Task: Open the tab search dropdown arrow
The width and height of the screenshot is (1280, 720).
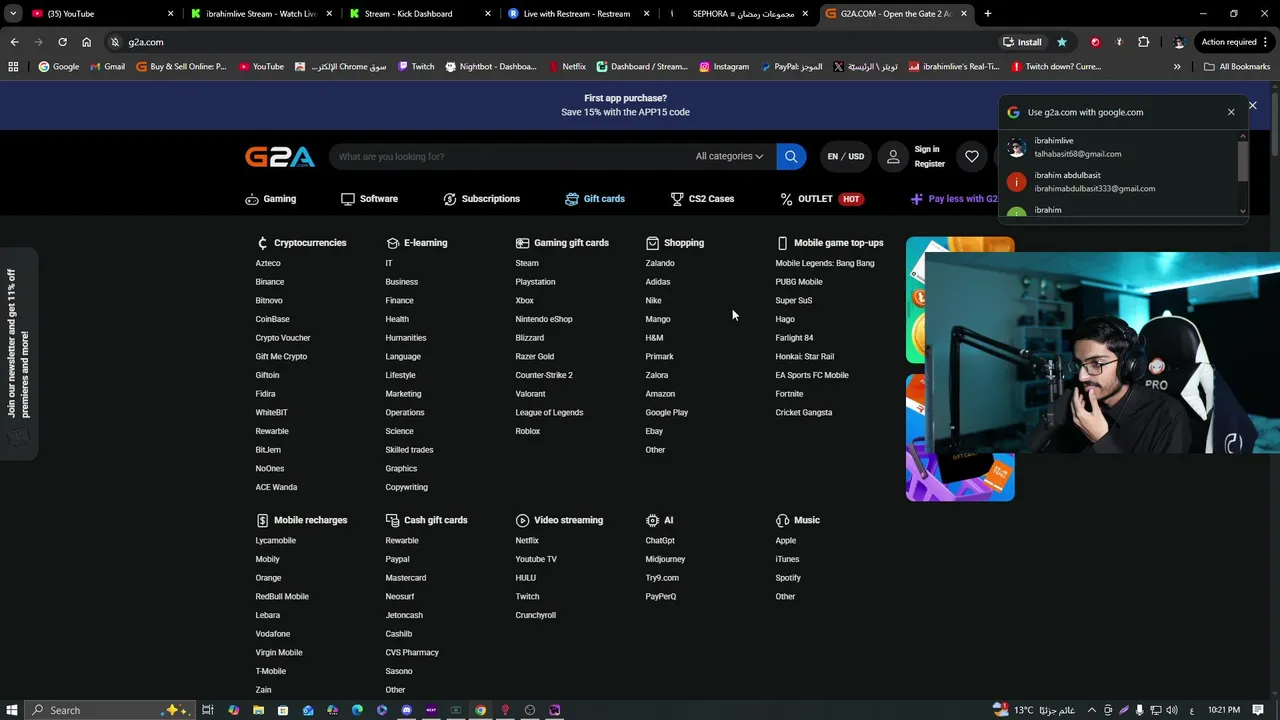Action: pos(13,14)
